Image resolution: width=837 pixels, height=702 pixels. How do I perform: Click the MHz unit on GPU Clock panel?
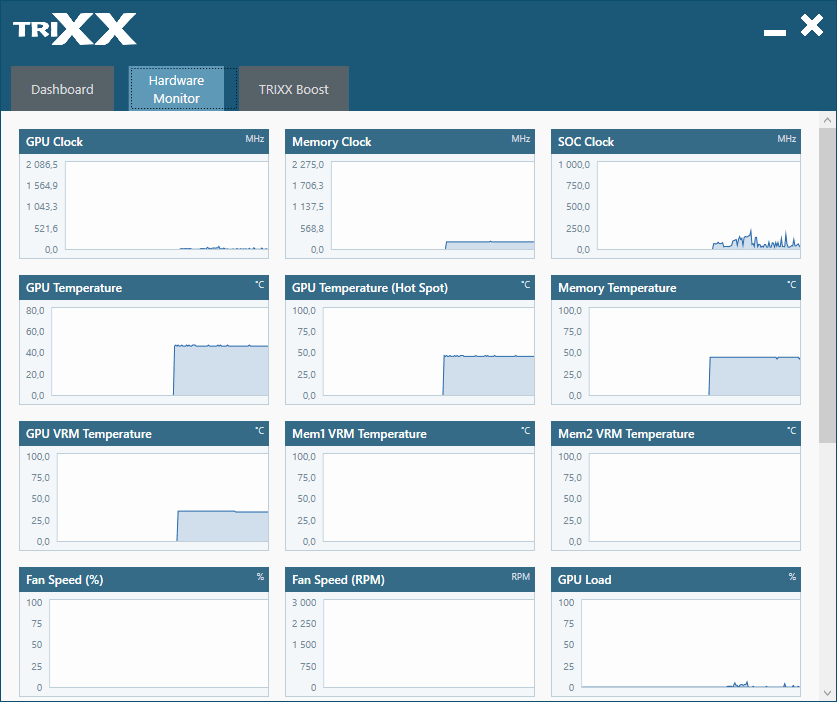[x=255, y=139]
